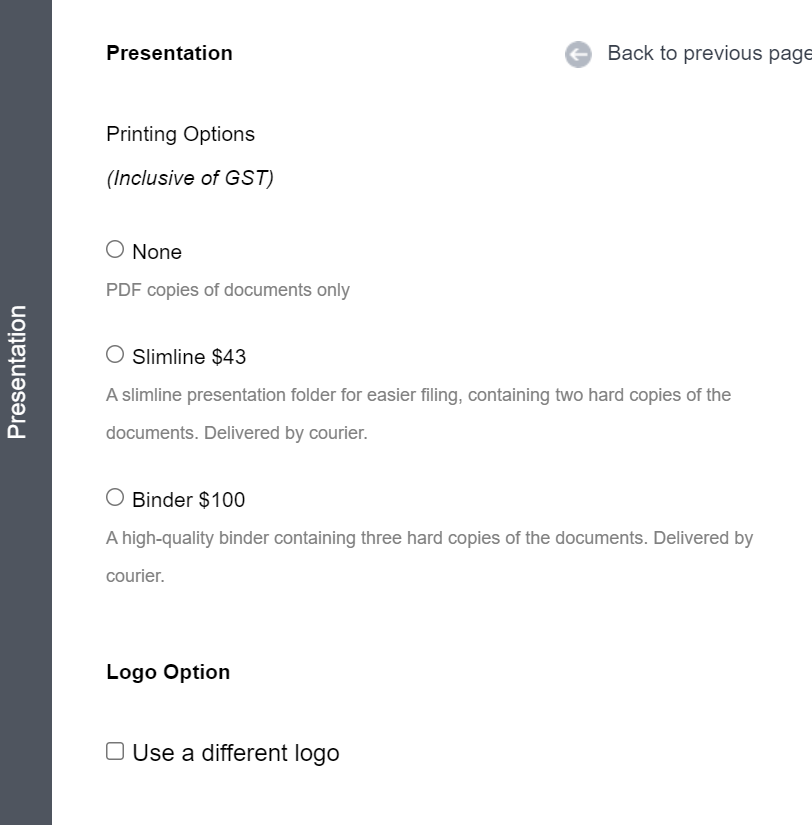Screen dimensions: 812x825
Task: Click the PDF copies of documents only description
Action: click(x=228, y=290)
